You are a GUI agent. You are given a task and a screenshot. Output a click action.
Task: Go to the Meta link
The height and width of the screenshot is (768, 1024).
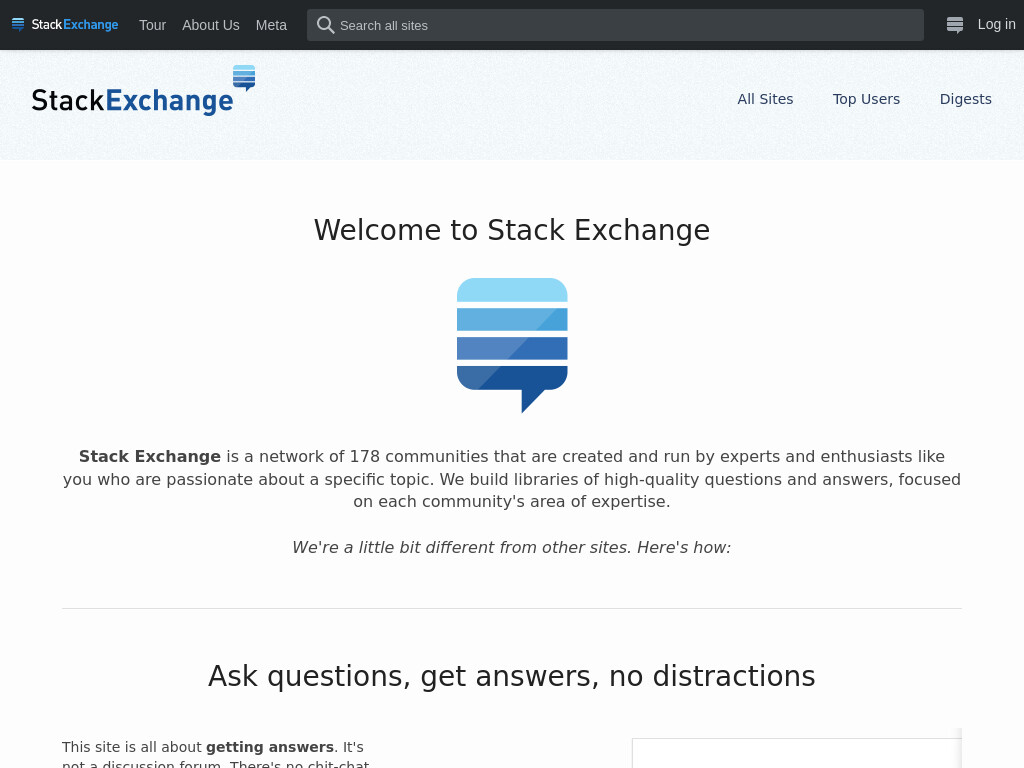coord(271,25)
